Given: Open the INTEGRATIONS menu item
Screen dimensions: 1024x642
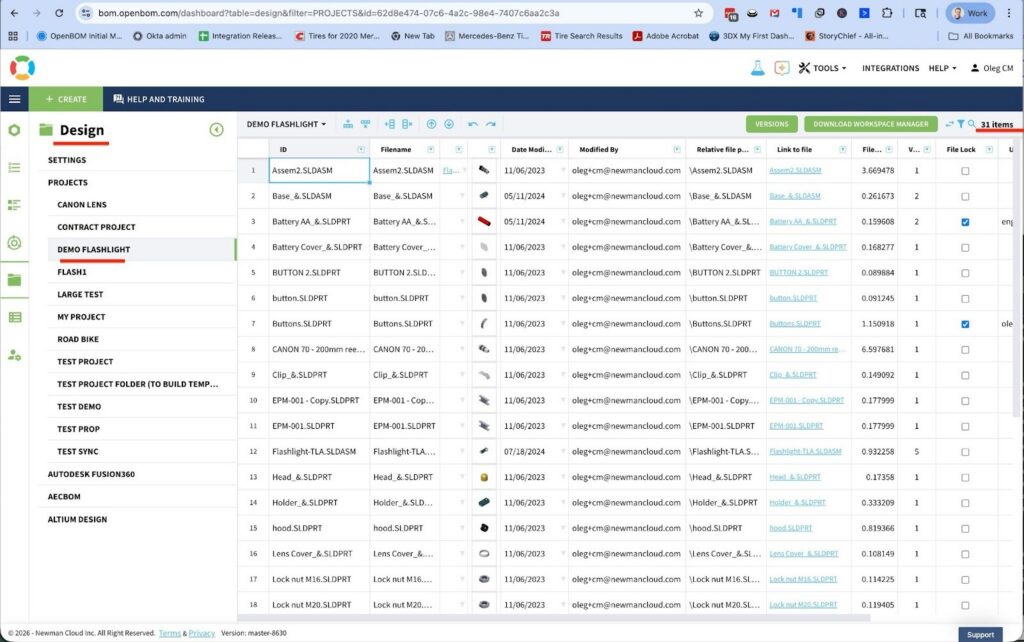Looking at the screenshot, I should [x=890, y=68].
